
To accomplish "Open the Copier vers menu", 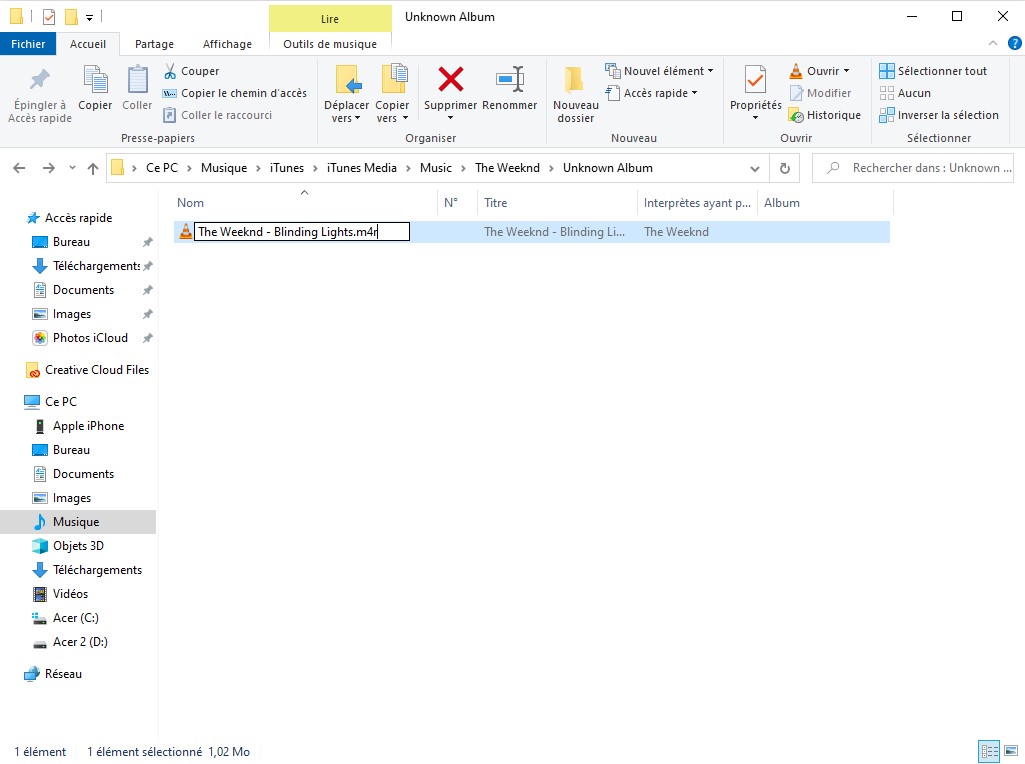I will click(x=392, y=95).
